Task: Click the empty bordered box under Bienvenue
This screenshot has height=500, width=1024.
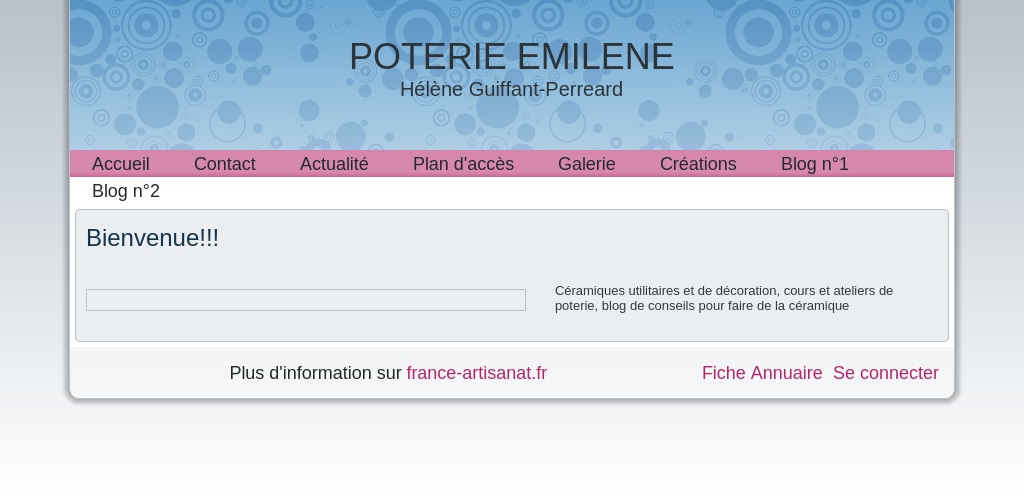Action: 306,300
